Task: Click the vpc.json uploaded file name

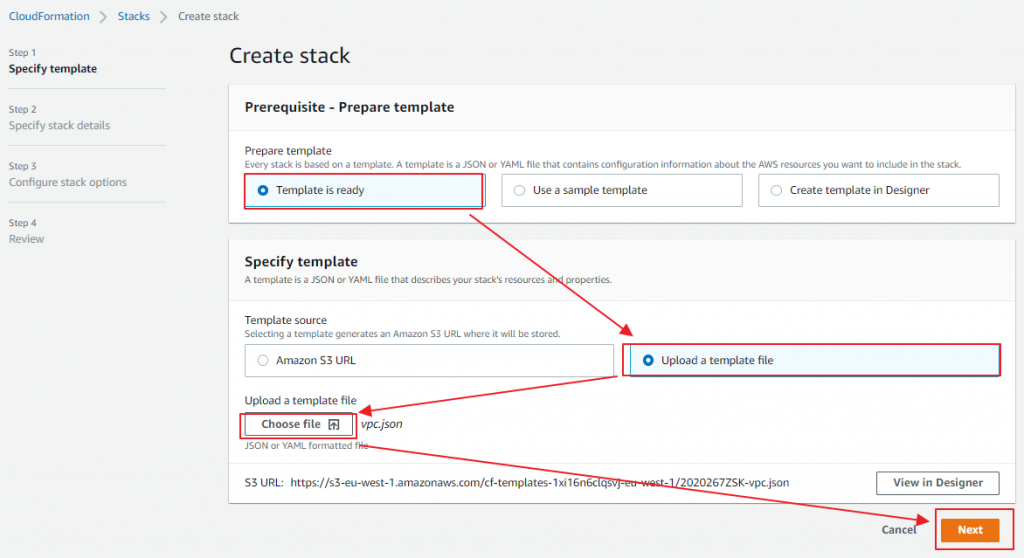Action: (x=382, y=424)
